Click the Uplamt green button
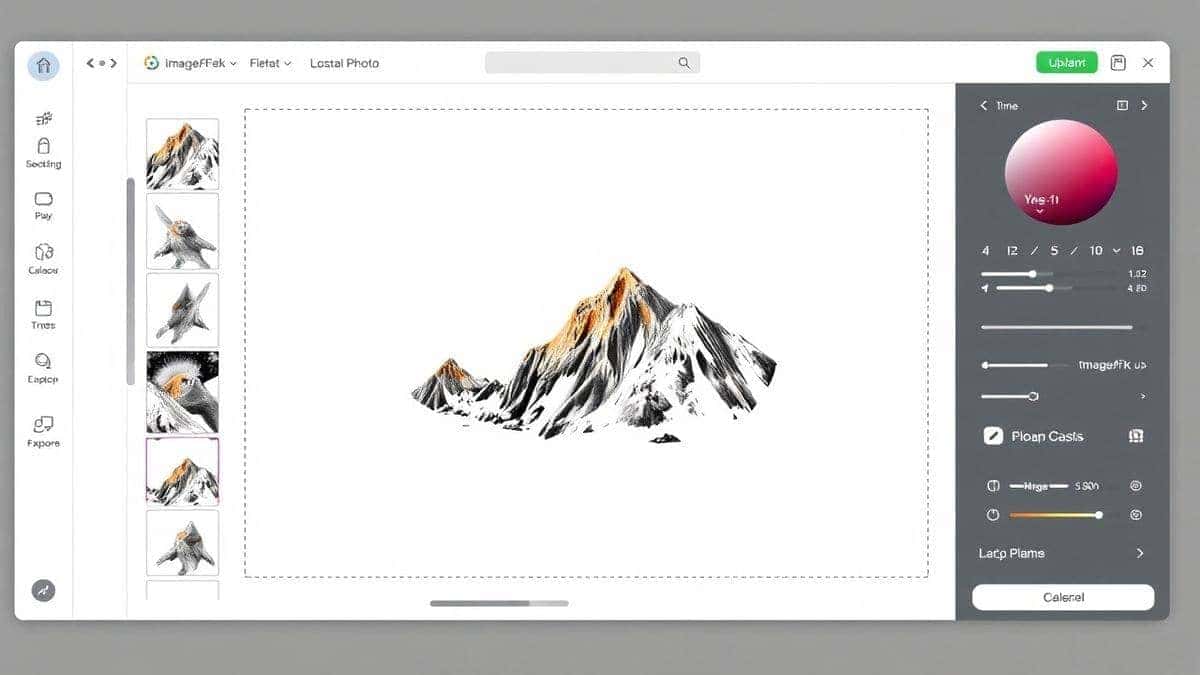 point(1067,63)
